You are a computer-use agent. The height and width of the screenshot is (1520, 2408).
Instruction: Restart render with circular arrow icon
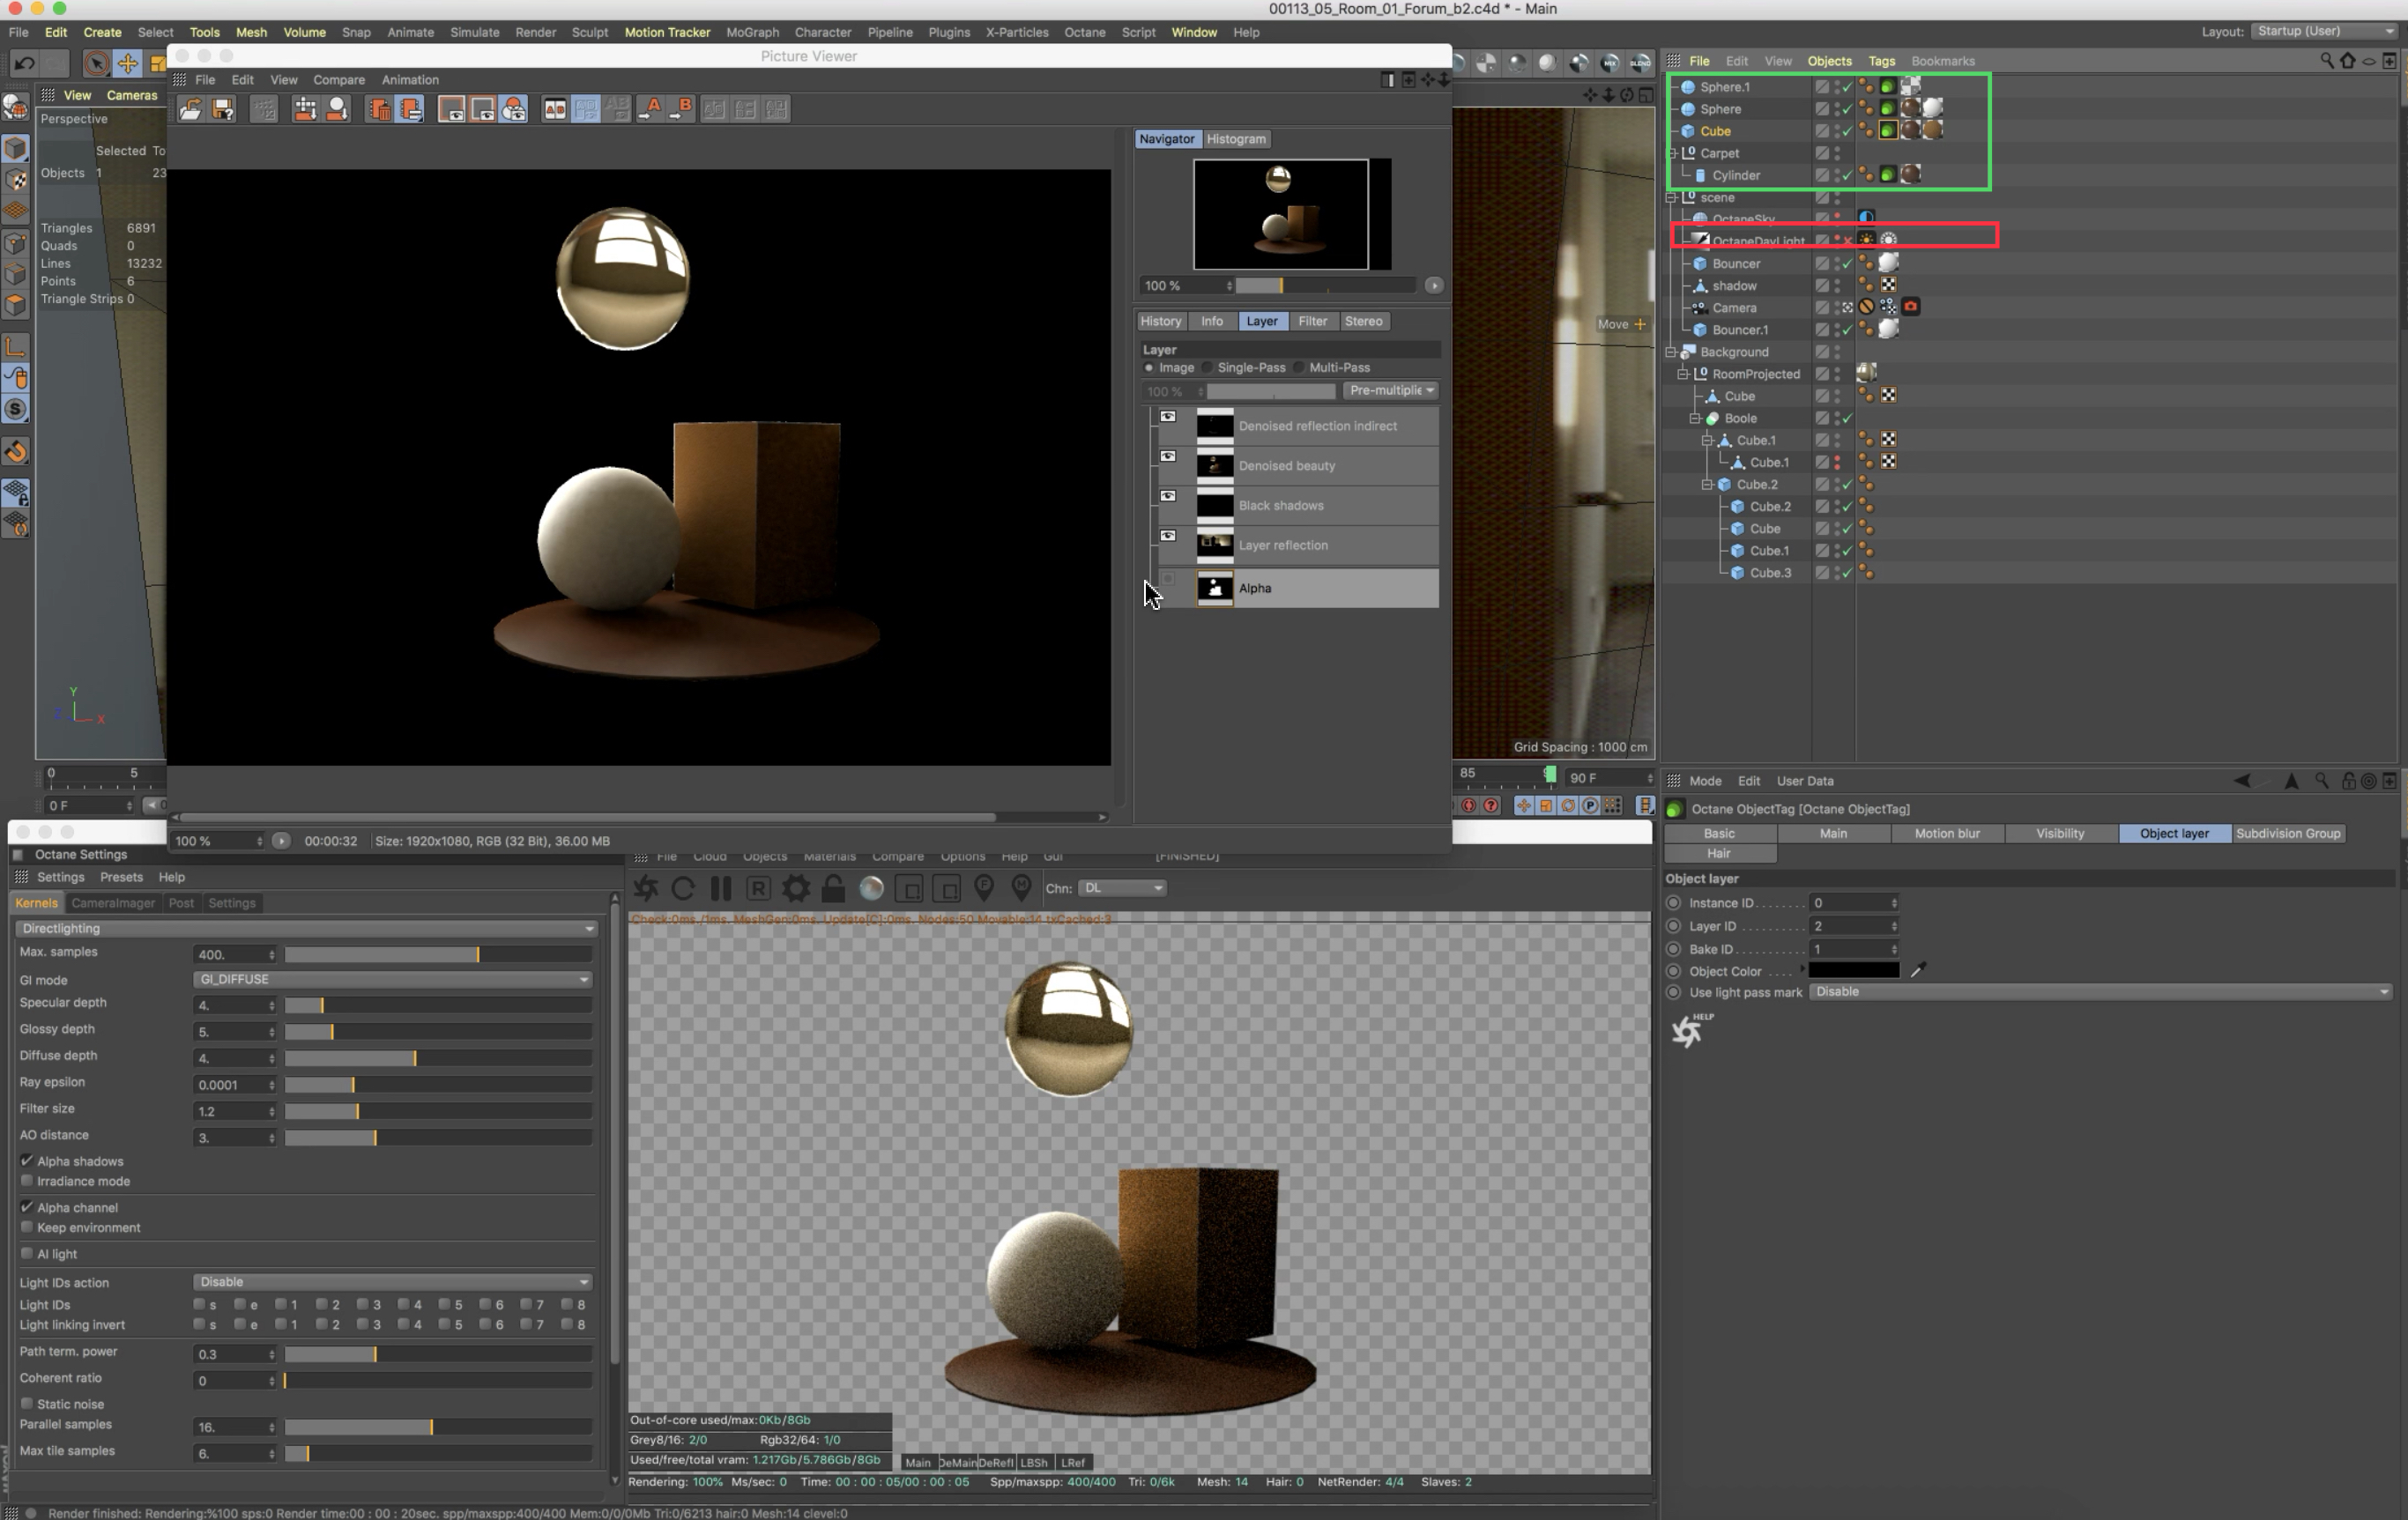[683, 888]
